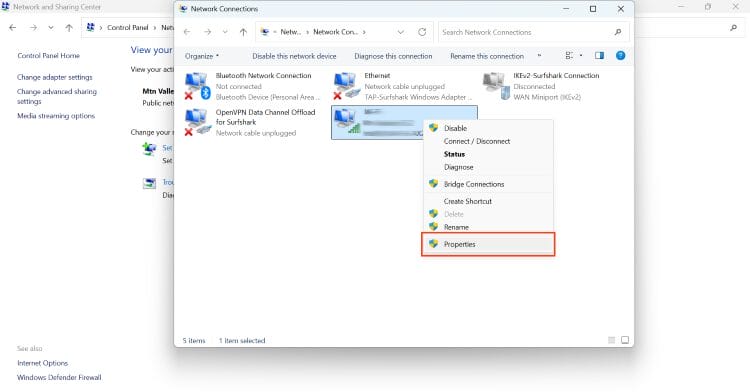Select Bluetooth Network Connection adapter icon

tap(198, 86)
